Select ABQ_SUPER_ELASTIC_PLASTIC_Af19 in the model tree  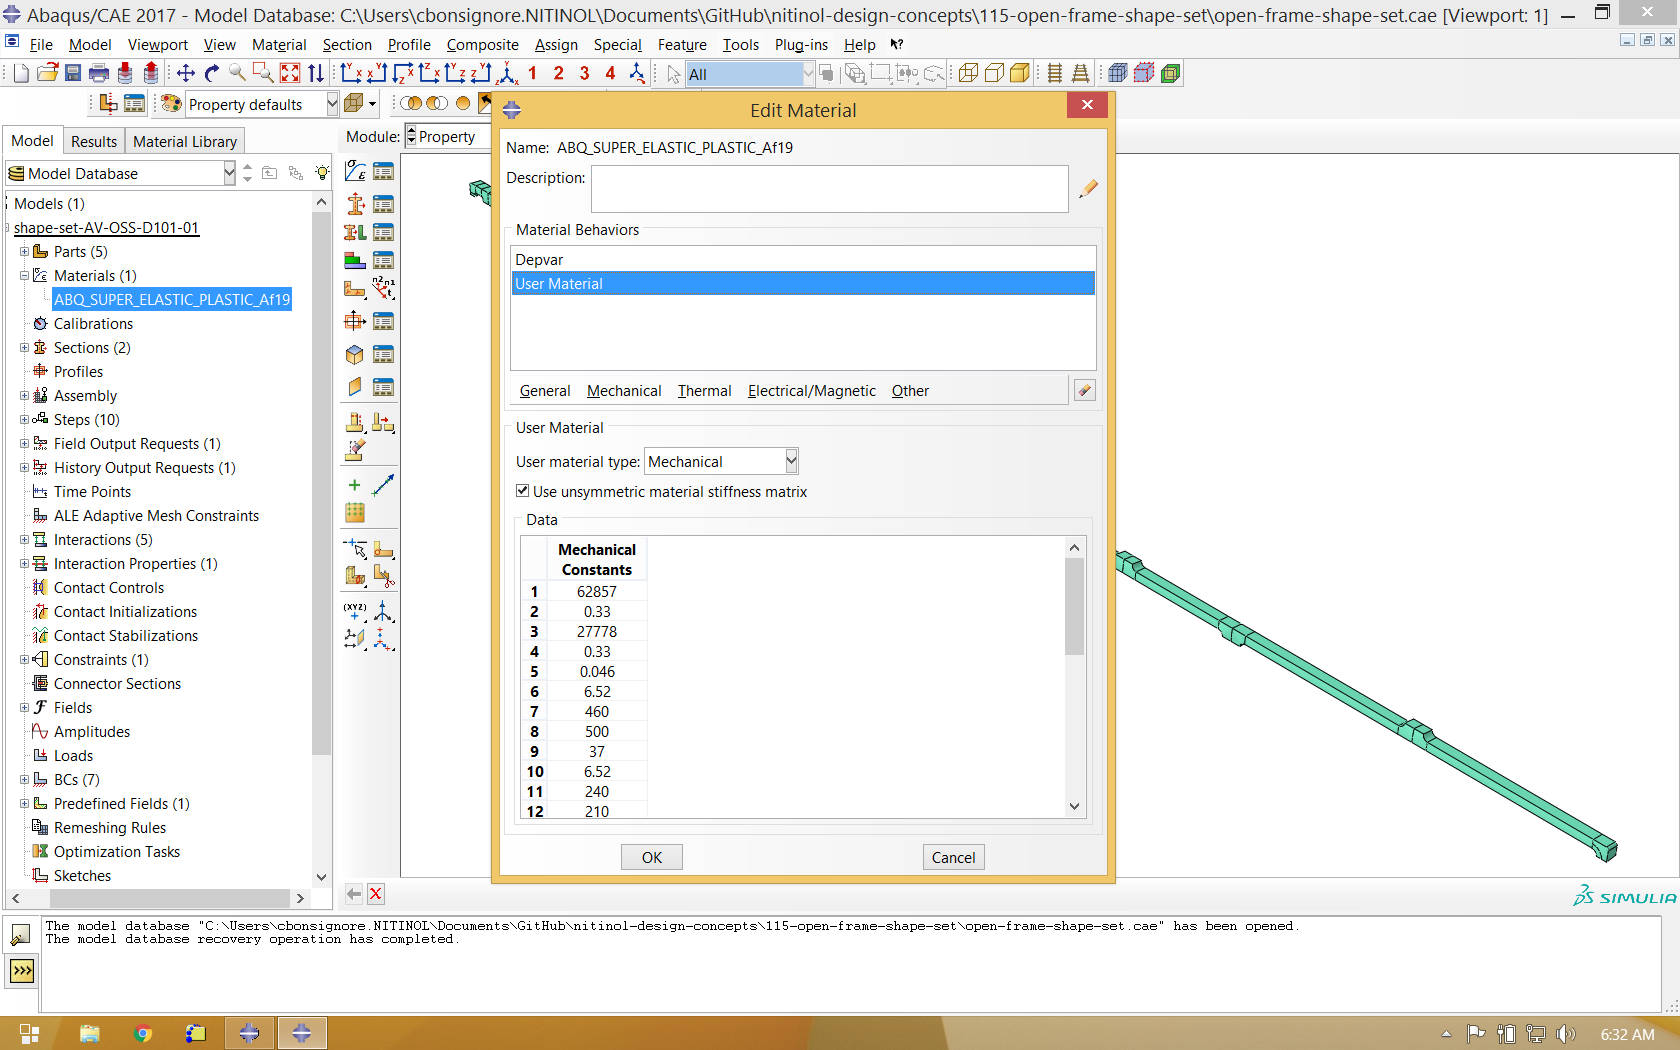click(172, 299)
